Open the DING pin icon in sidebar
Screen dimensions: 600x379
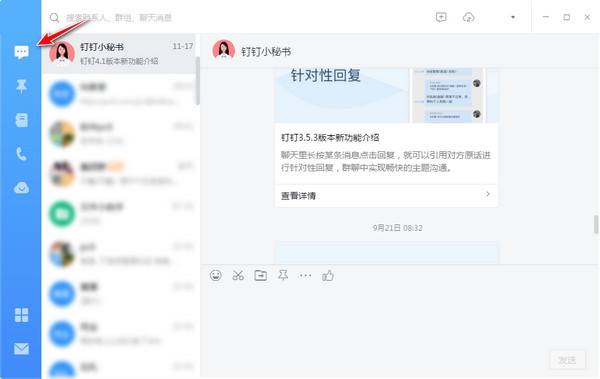[21, 86]
